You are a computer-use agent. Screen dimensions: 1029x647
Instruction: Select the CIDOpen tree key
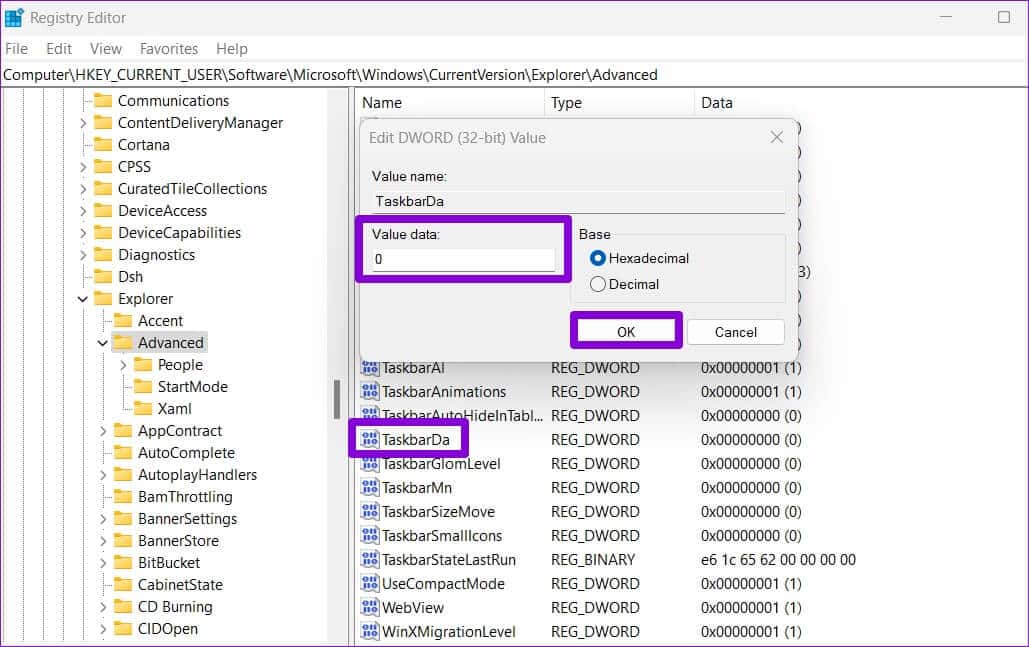[167, 629]
